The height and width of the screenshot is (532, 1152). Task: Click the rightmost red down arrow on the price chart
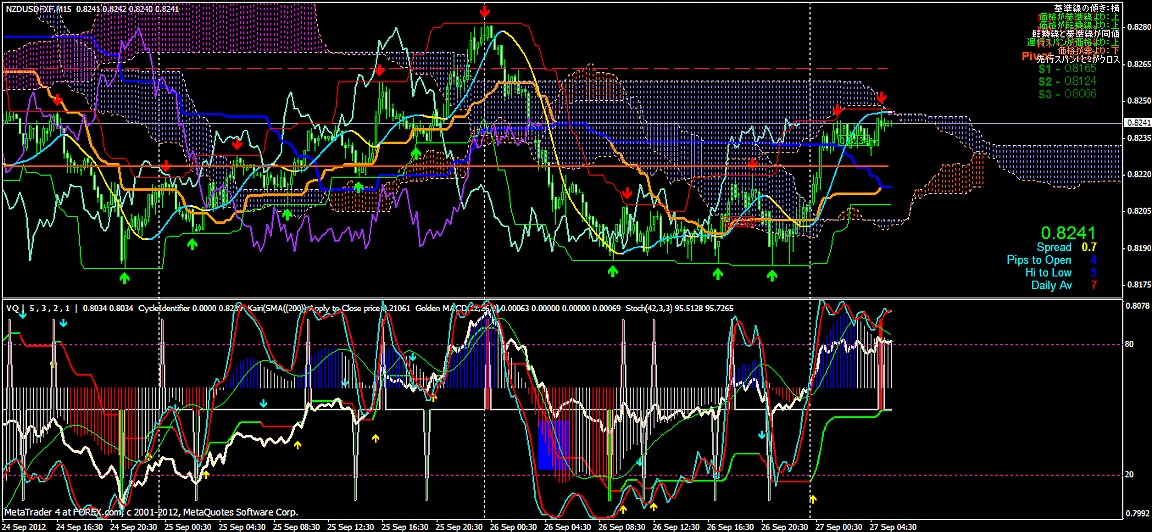[882, 97]
